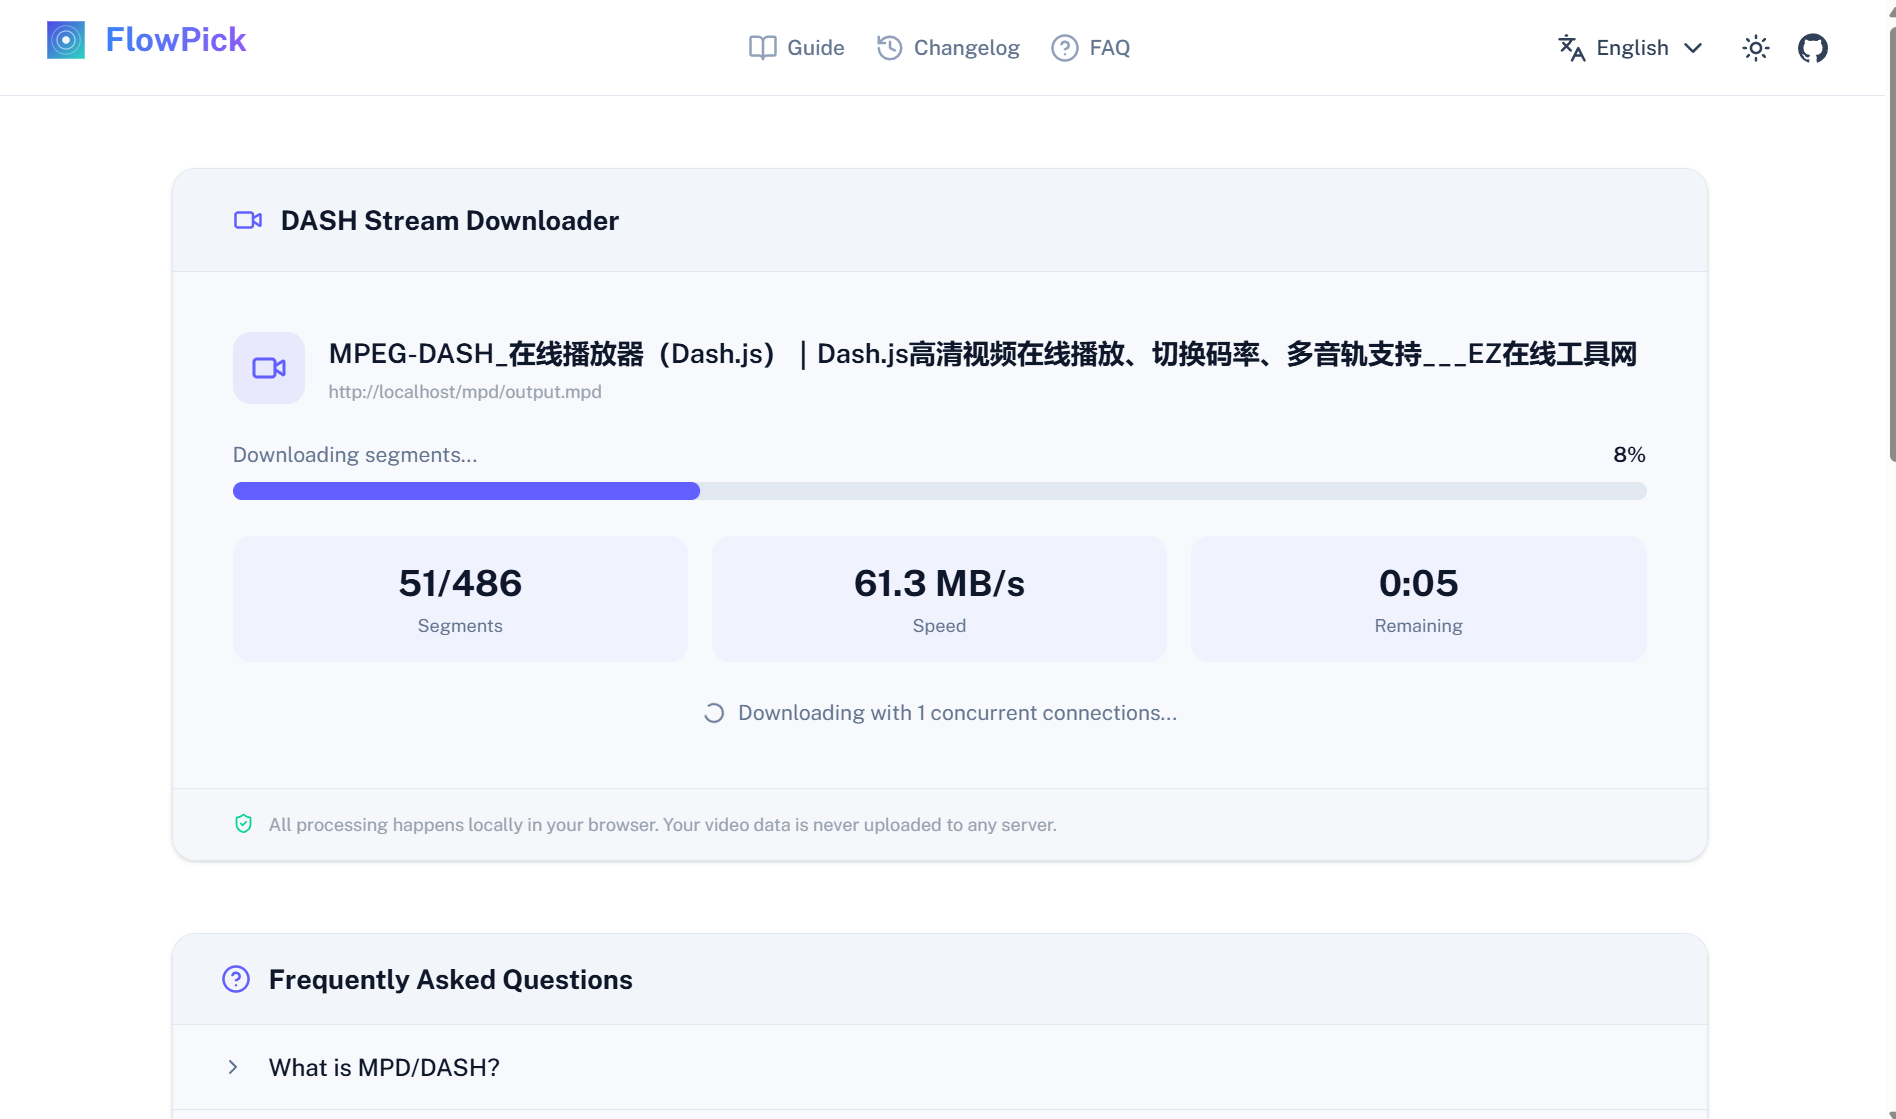This screenshot has height=1119, width=1896.
Task: Click the loading spinner icon
Action: [x=714, y=713]
